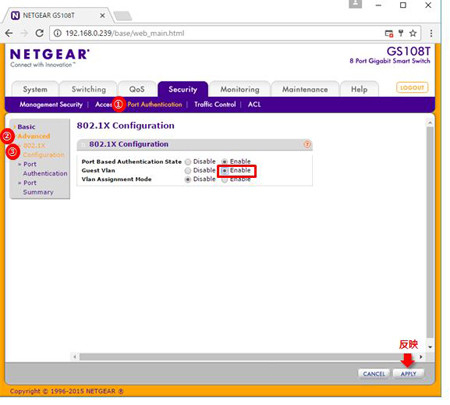The image size is (450, 405).
Task: Click the GS108T model name text
Action: (408, 51)
